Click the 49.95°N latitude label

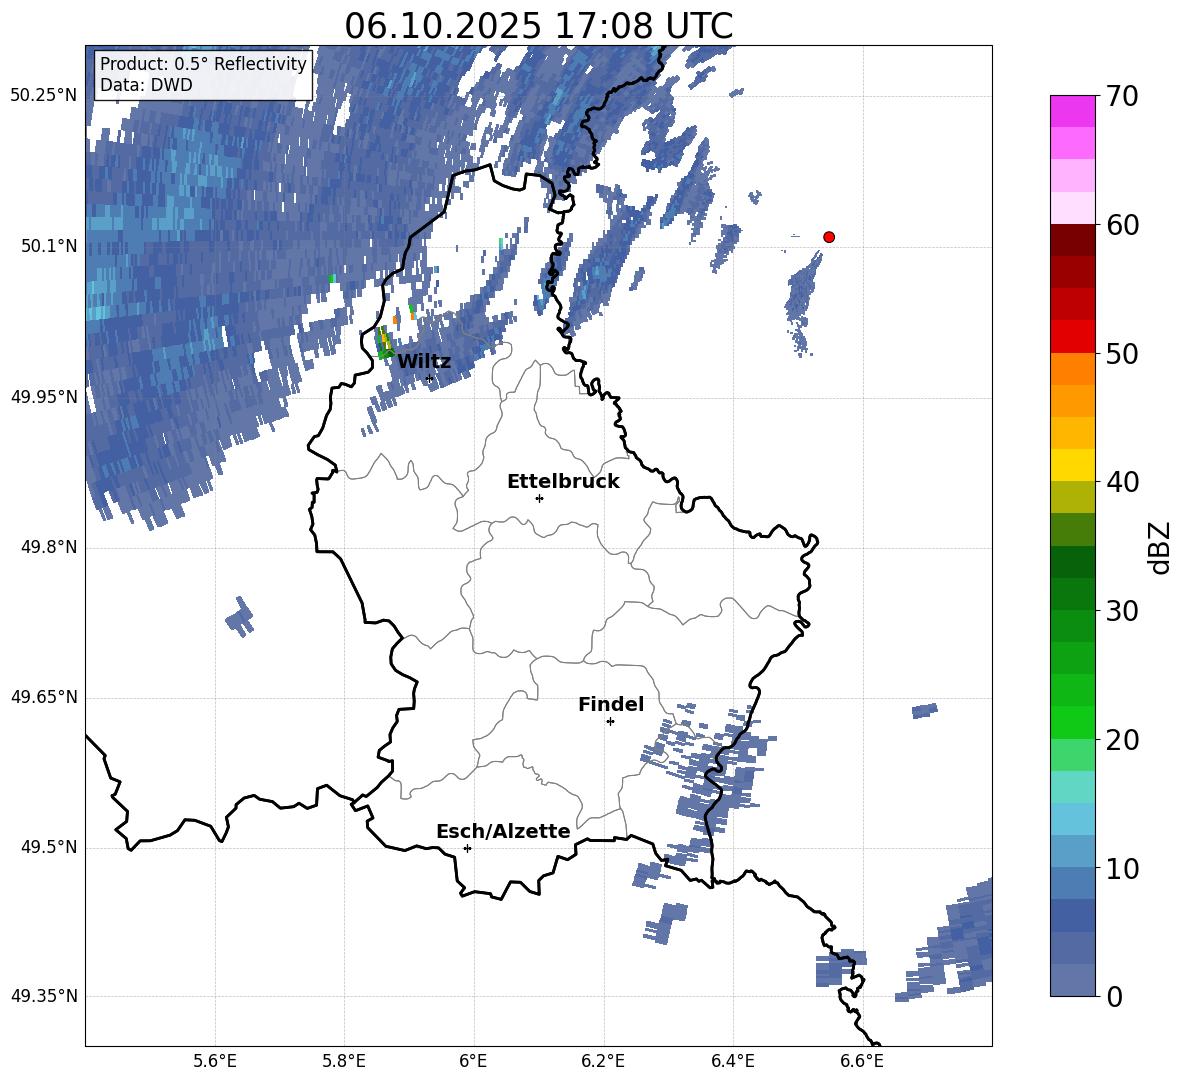coord(44,397)
